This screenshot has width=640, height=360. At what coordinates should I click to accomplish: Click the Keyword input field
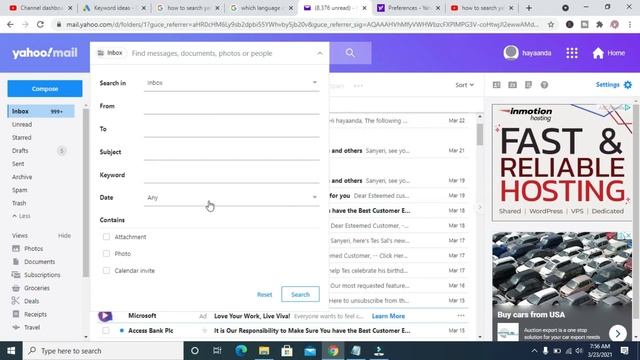coord(231,175)
